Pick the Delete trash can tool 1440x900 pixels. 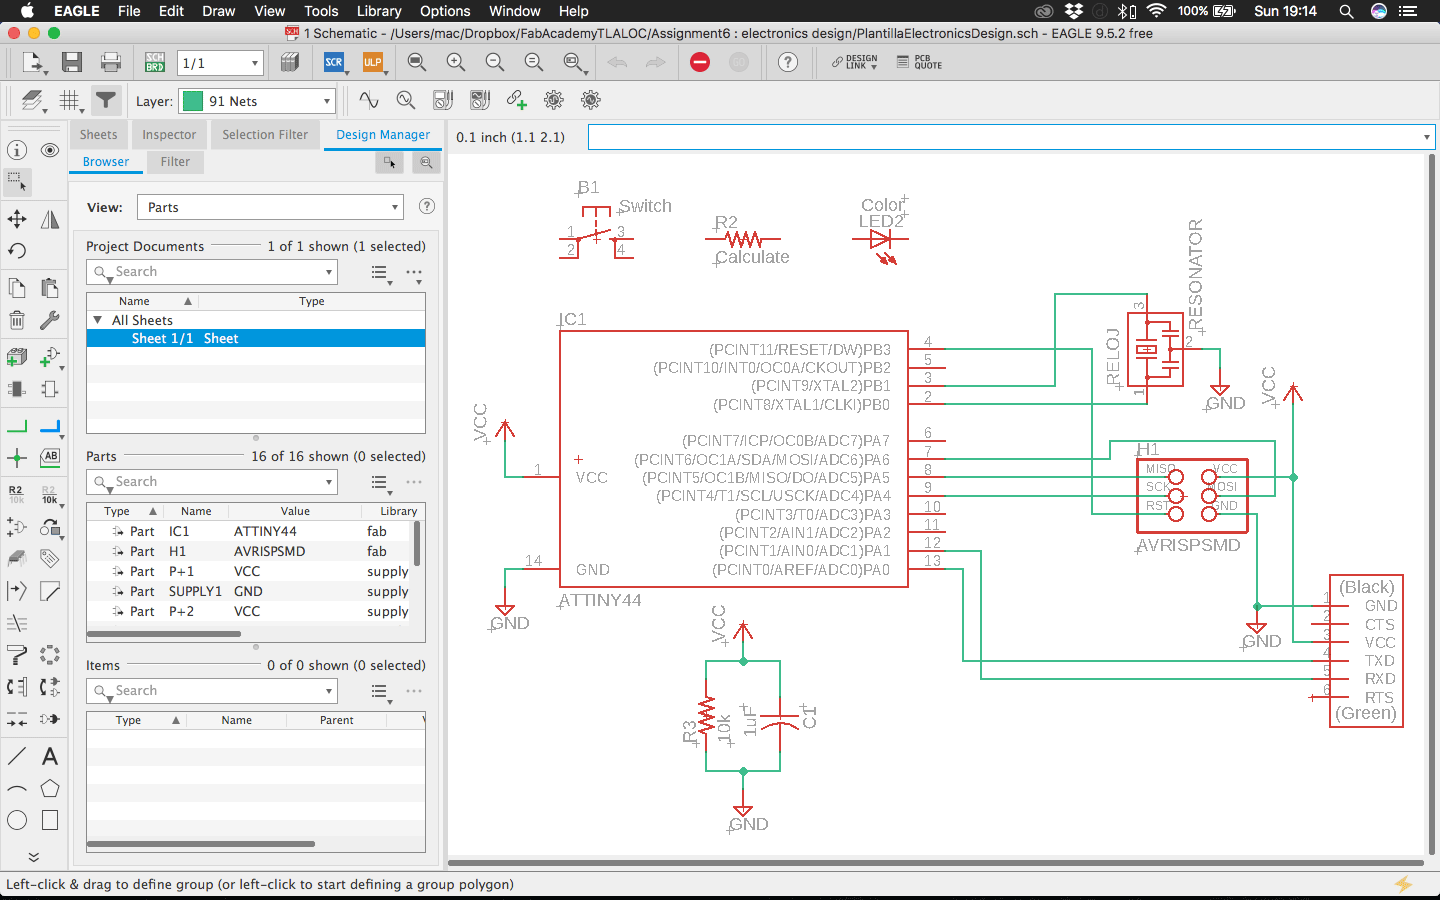(x=17, y=320)
